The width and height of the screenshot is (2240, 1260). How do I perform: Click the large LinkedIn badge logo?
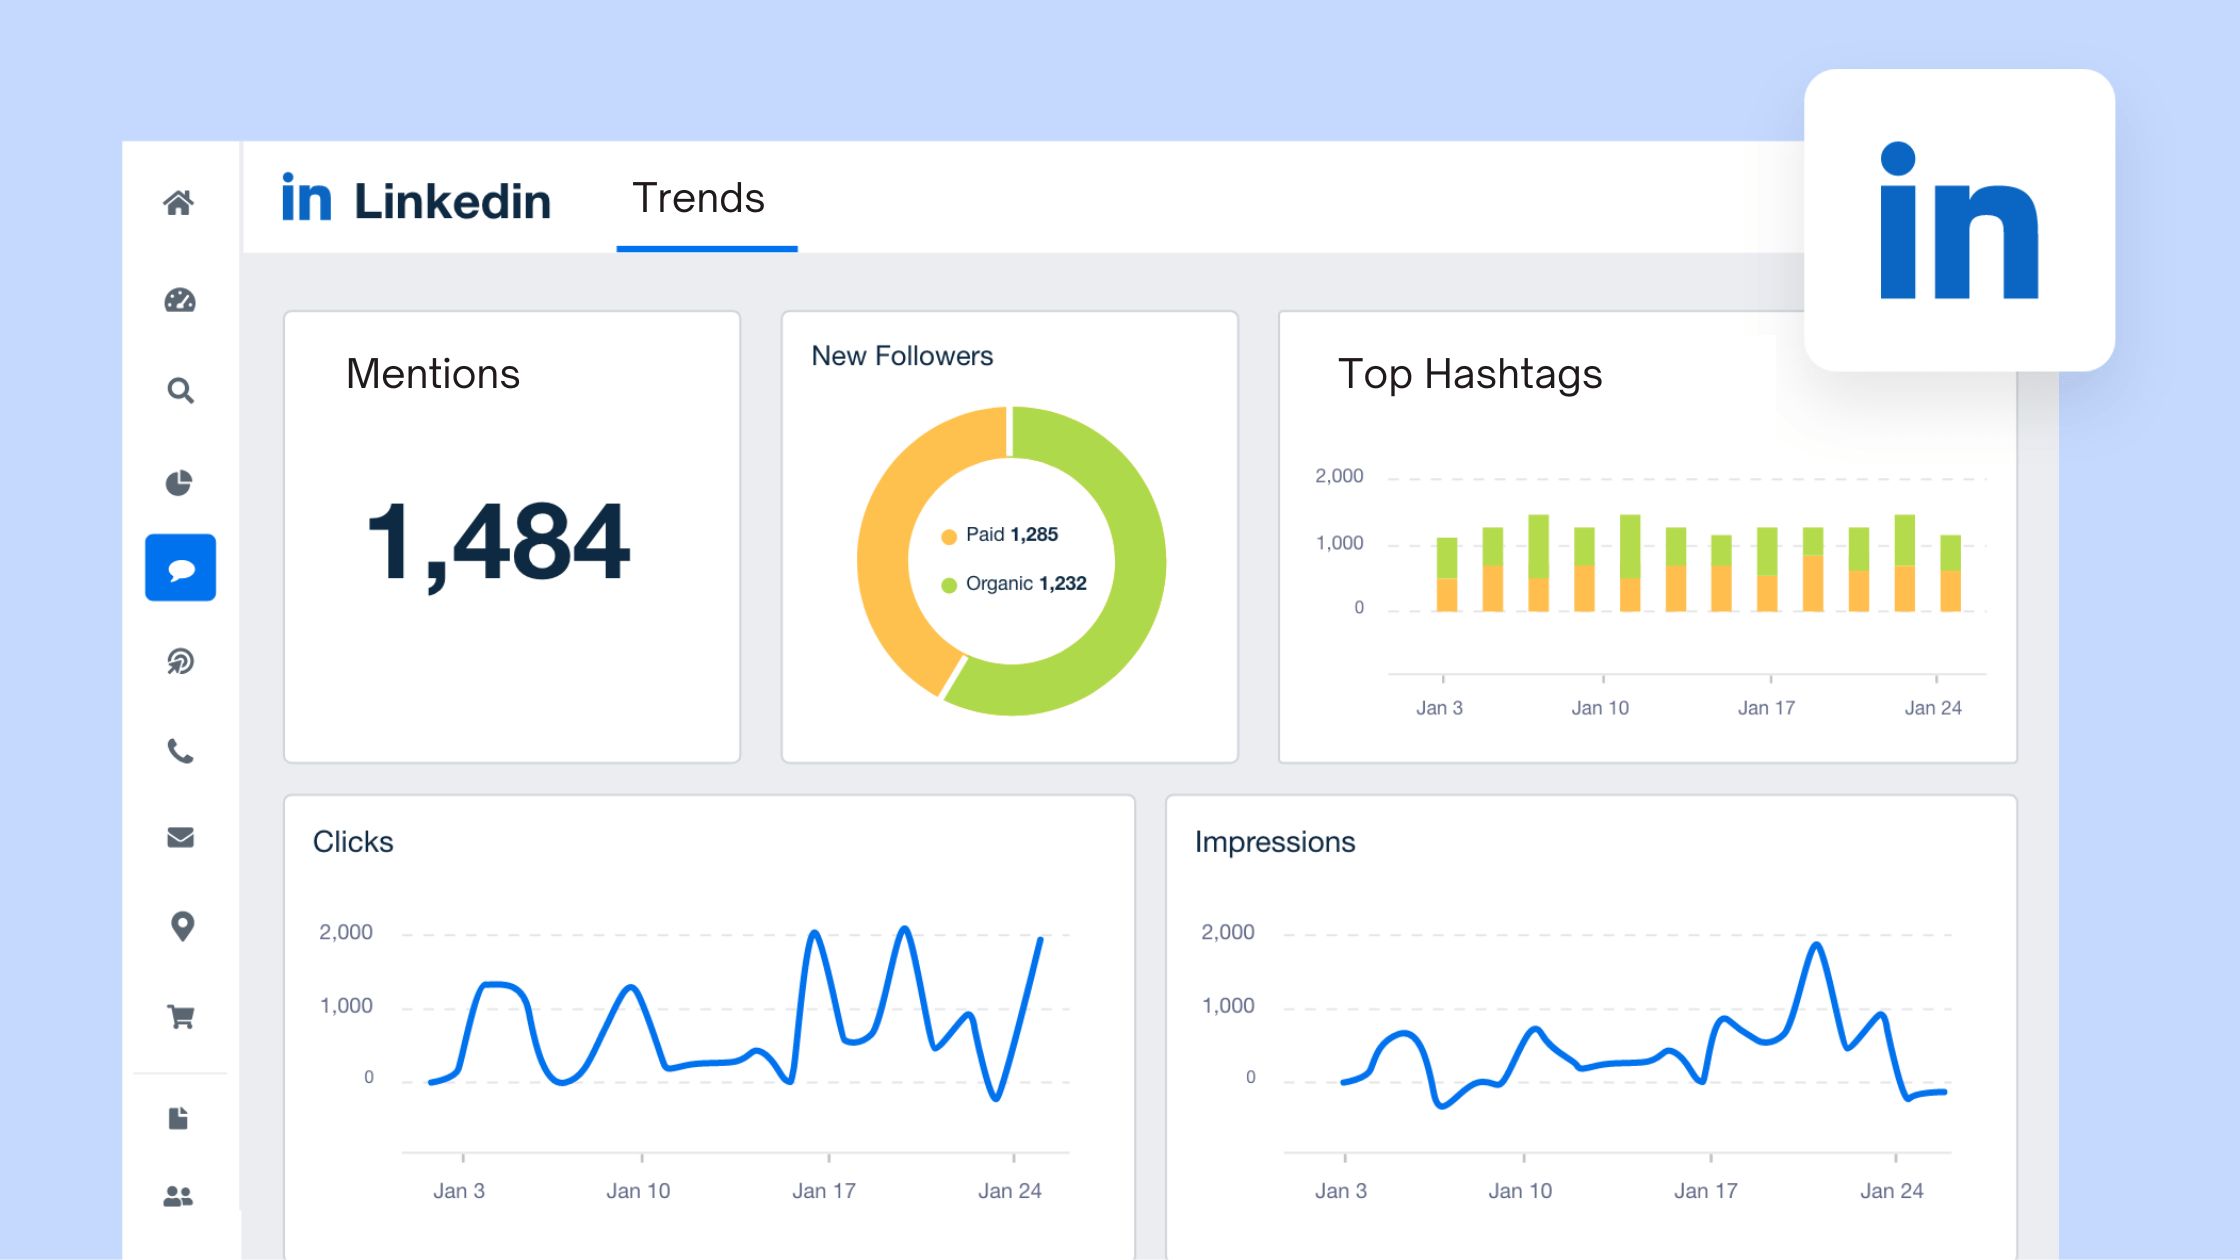tap(1958, 221)
